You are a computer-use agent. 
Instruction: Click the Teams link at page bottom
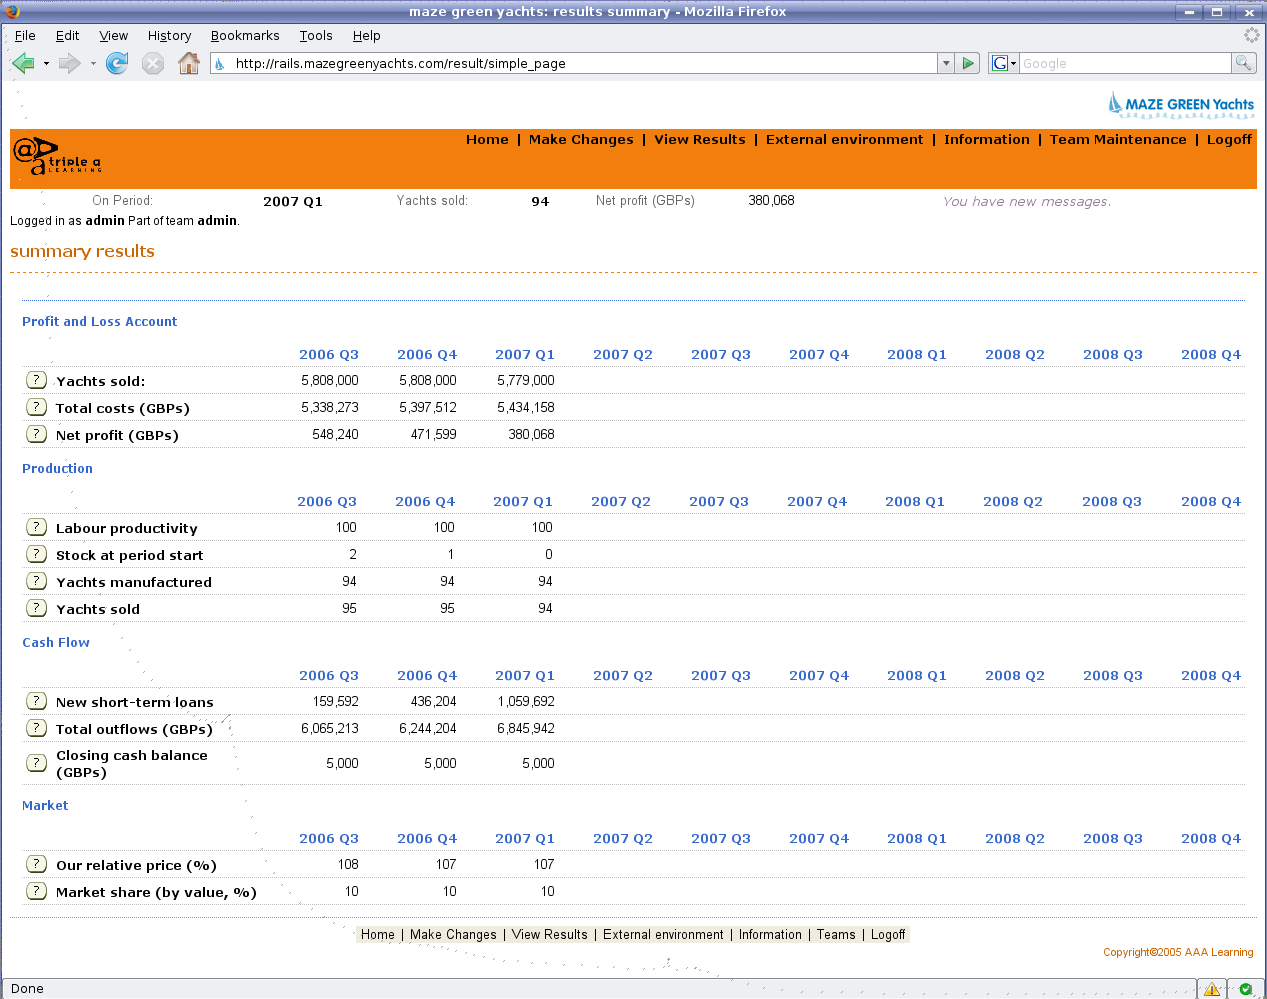(836, 935)
